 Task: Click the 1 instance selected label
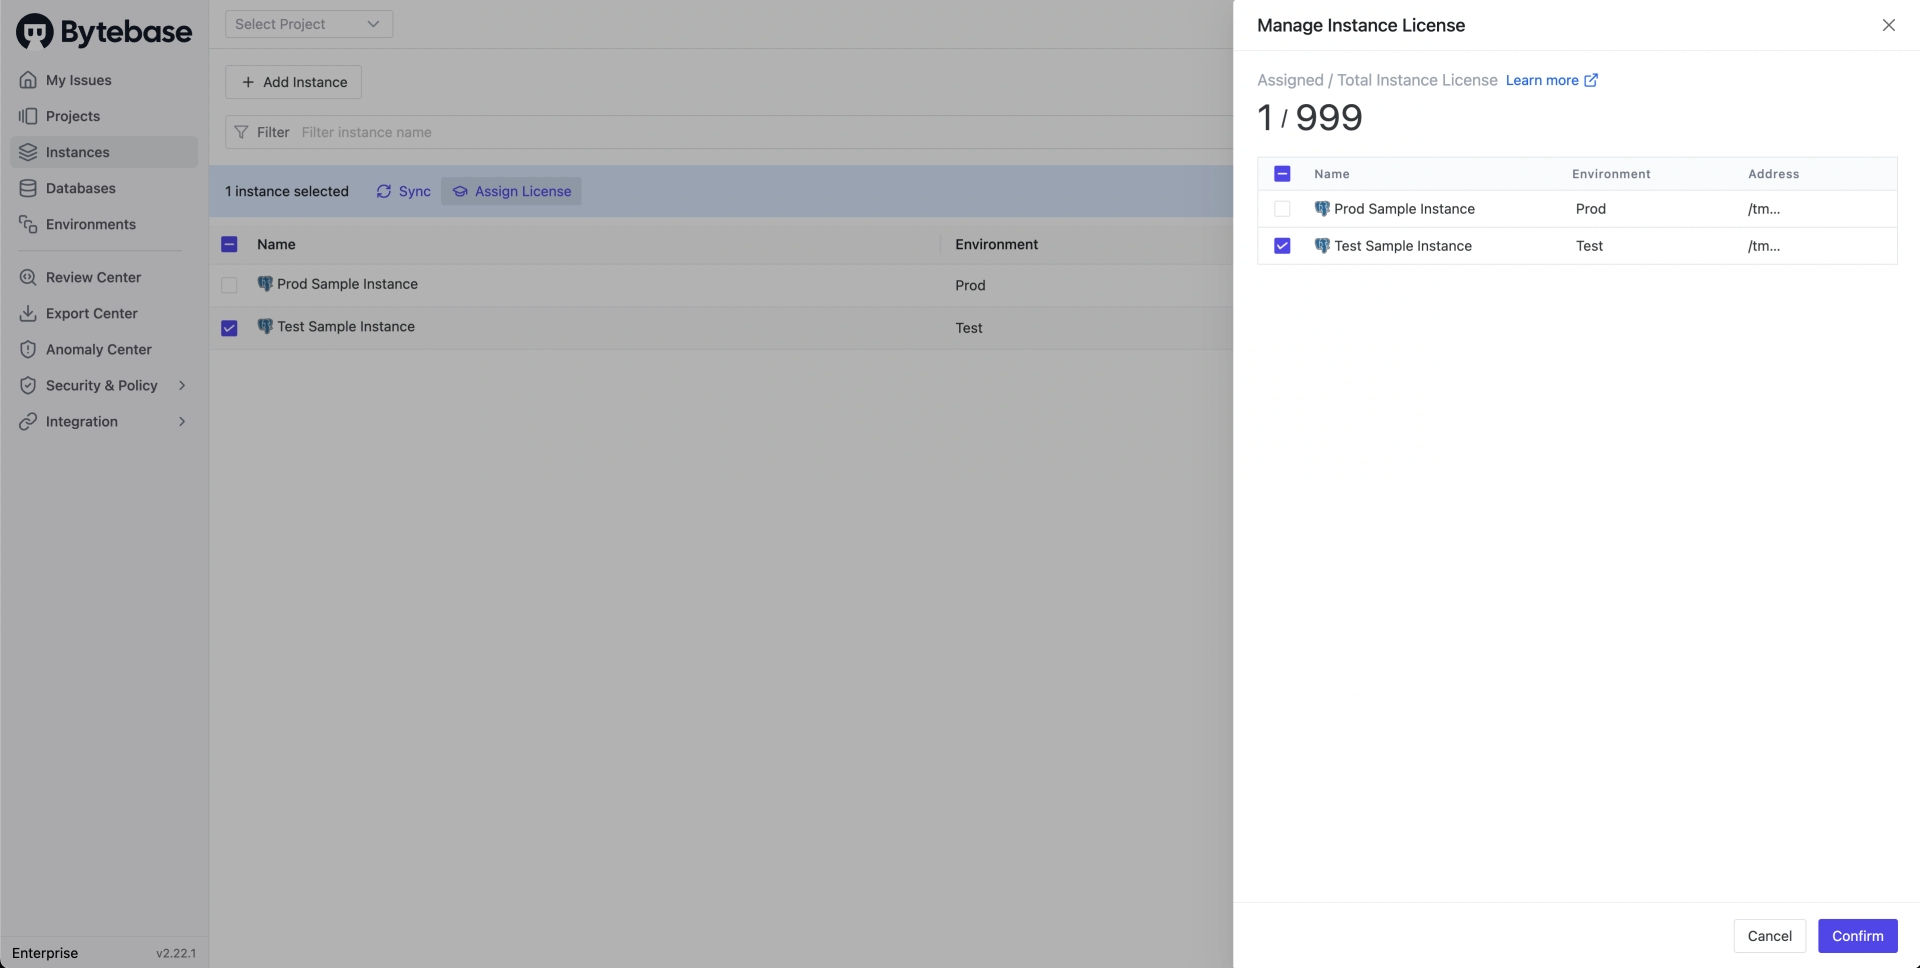coord(286,191)
